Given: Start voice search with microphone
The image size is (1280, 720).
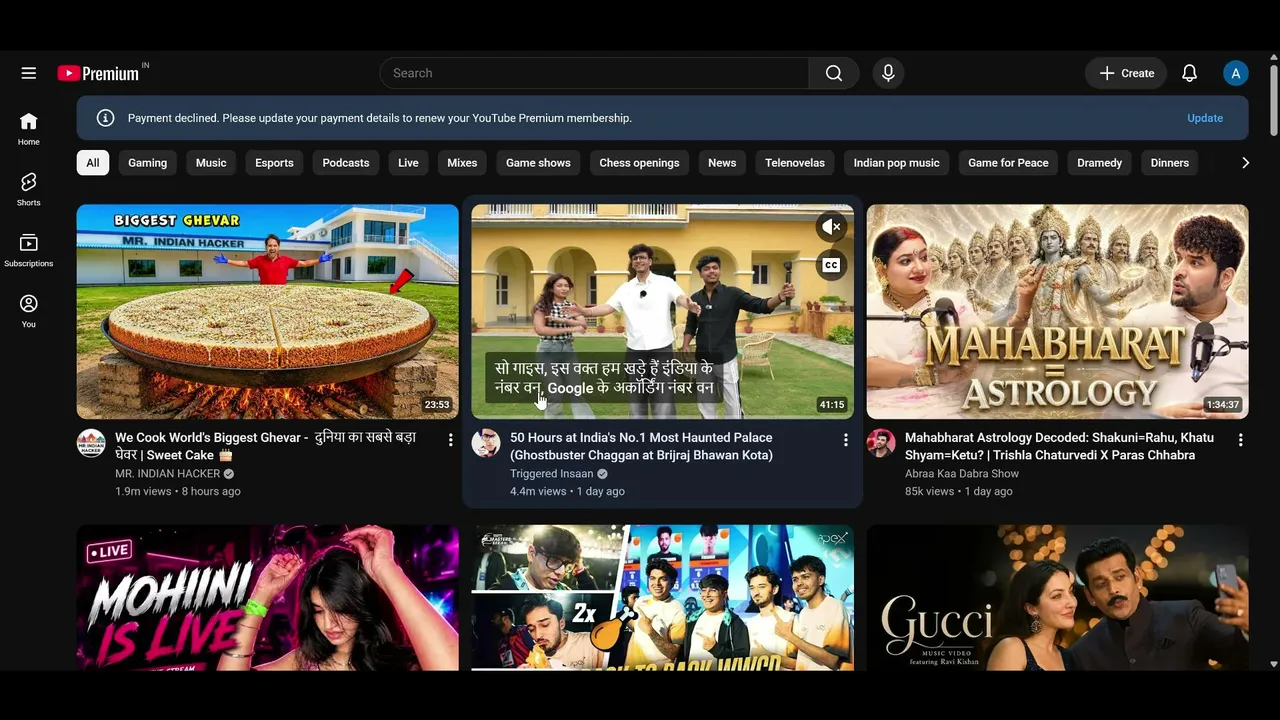Looking at the screenshot, I should click(888, 73).
